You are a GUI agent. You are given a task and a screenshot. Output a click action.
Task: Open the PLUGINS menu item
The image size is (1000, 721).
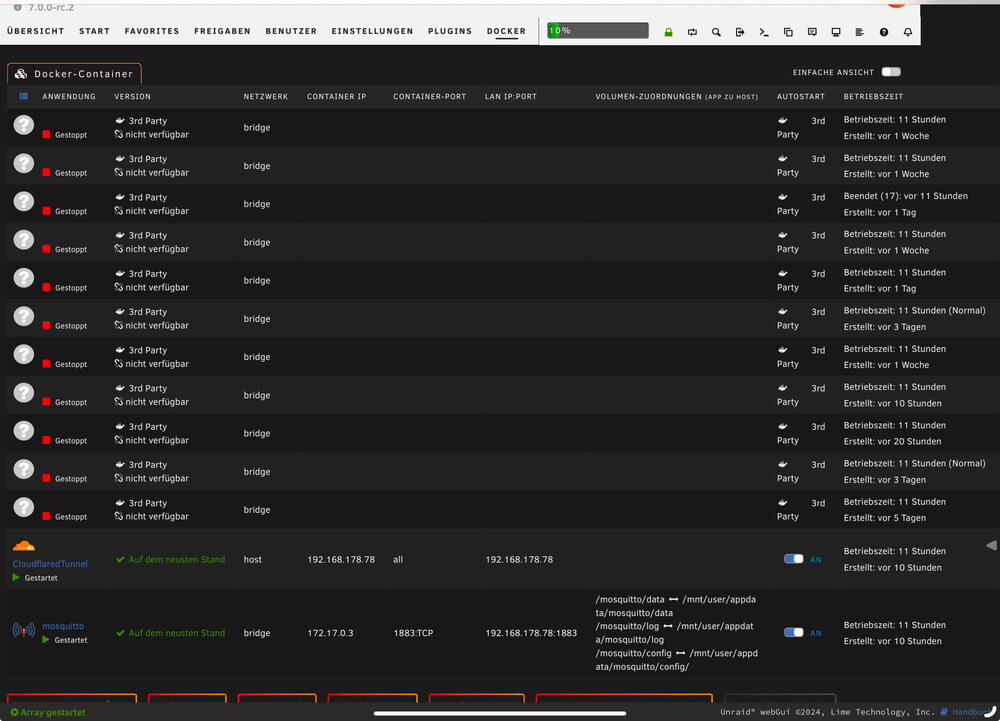point(450,31)
